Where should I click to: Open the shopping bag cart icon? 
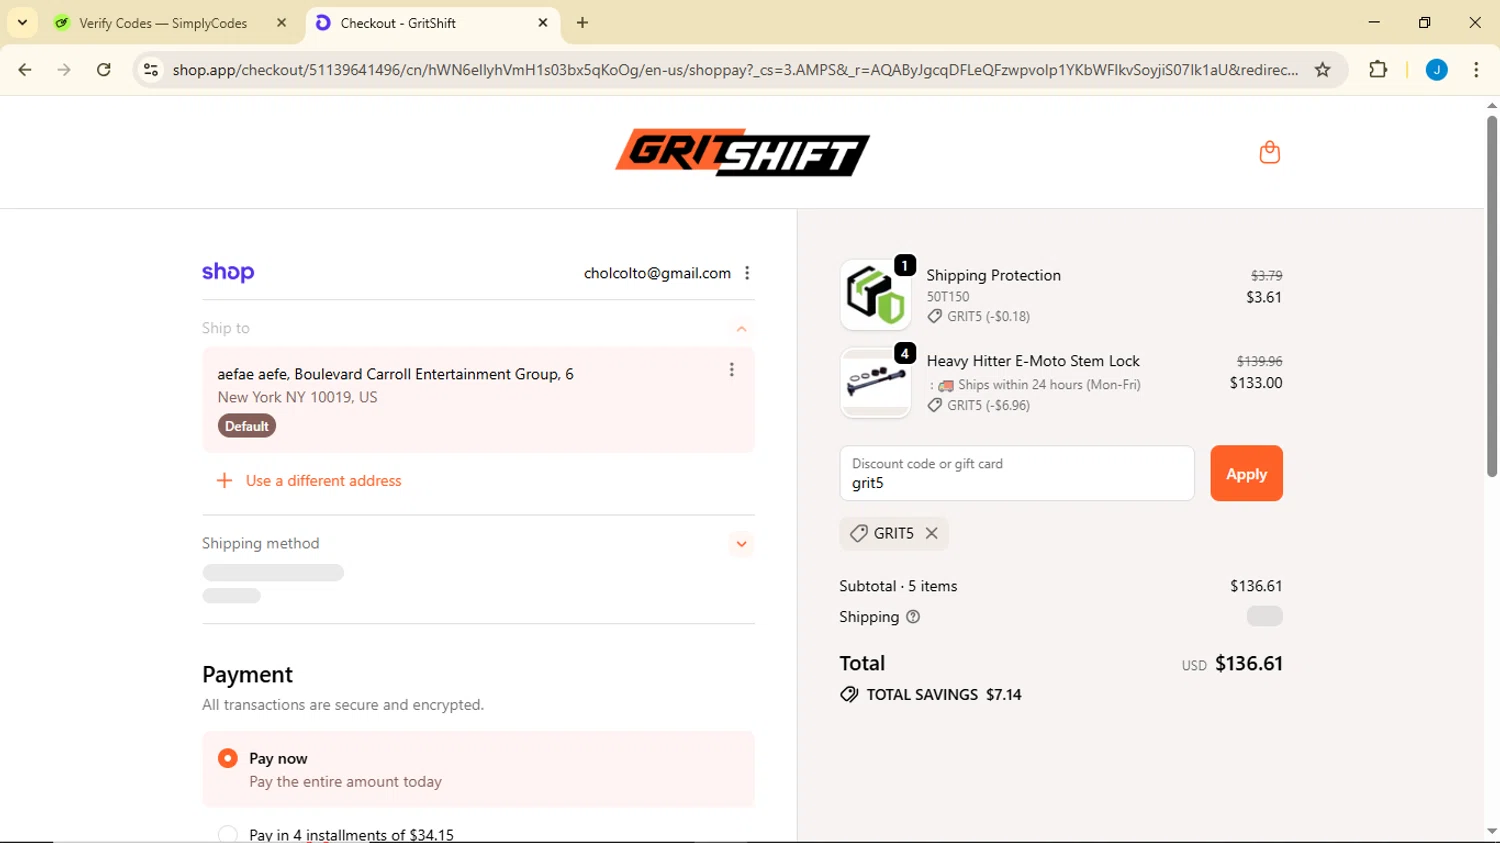[x=1269, y=152]
